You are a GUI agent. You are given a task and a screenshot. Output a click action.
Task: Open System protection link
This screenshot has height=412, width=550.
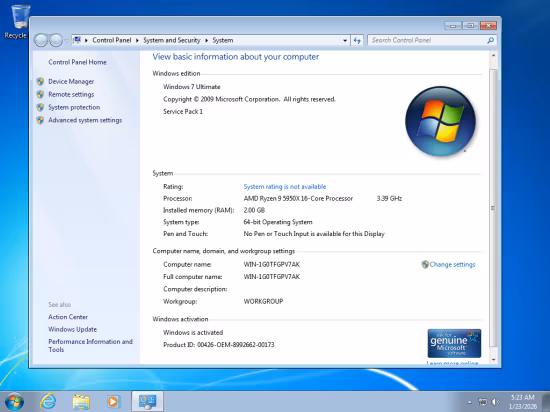pyautogui.click(x=74, y=107)
